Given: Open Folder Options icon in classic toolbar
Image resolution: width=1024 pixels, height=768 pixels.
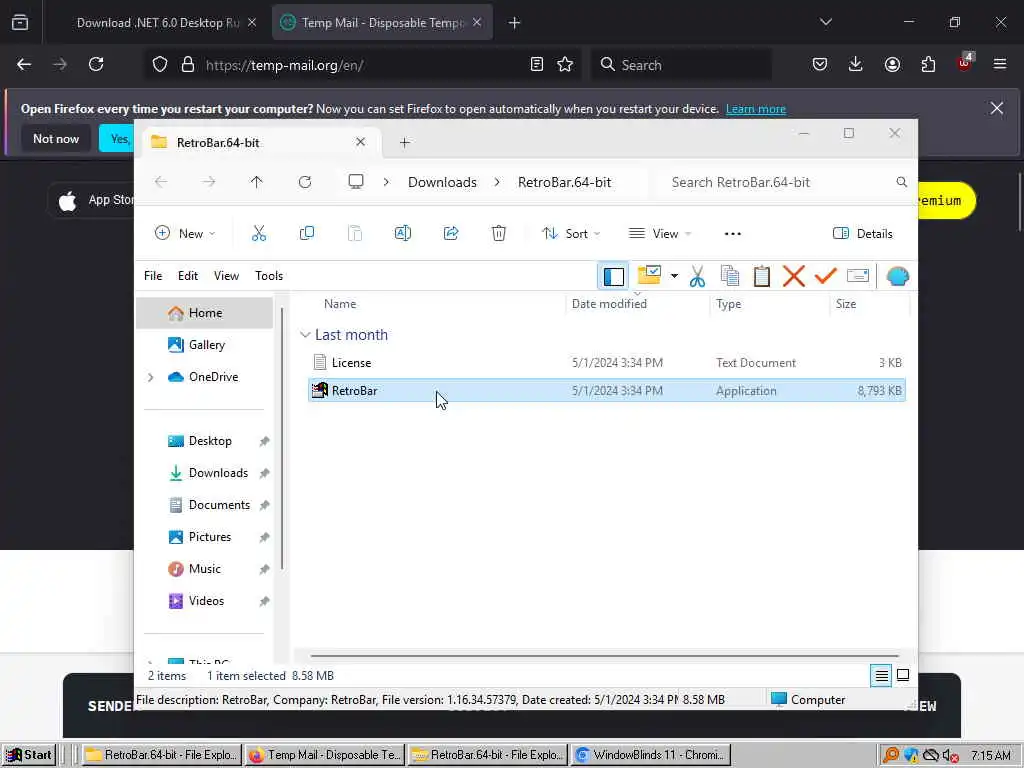Looking at the screenshot, I should 649,275.
